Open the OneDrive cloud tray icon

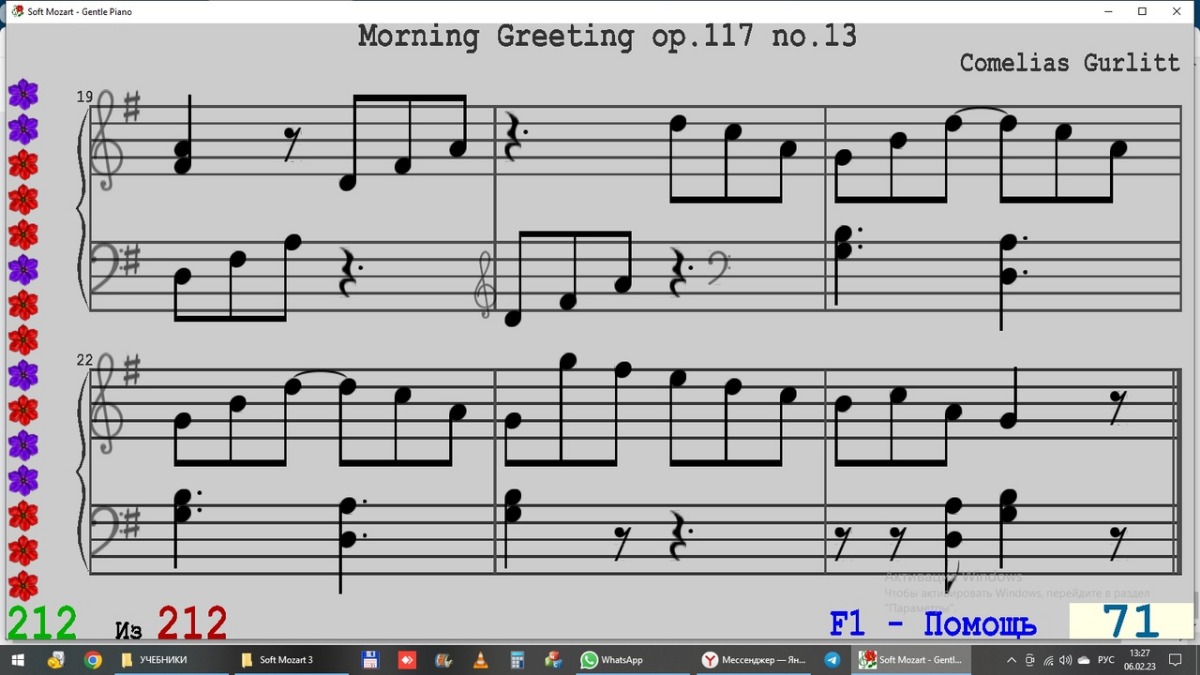tap(1084, 660)
